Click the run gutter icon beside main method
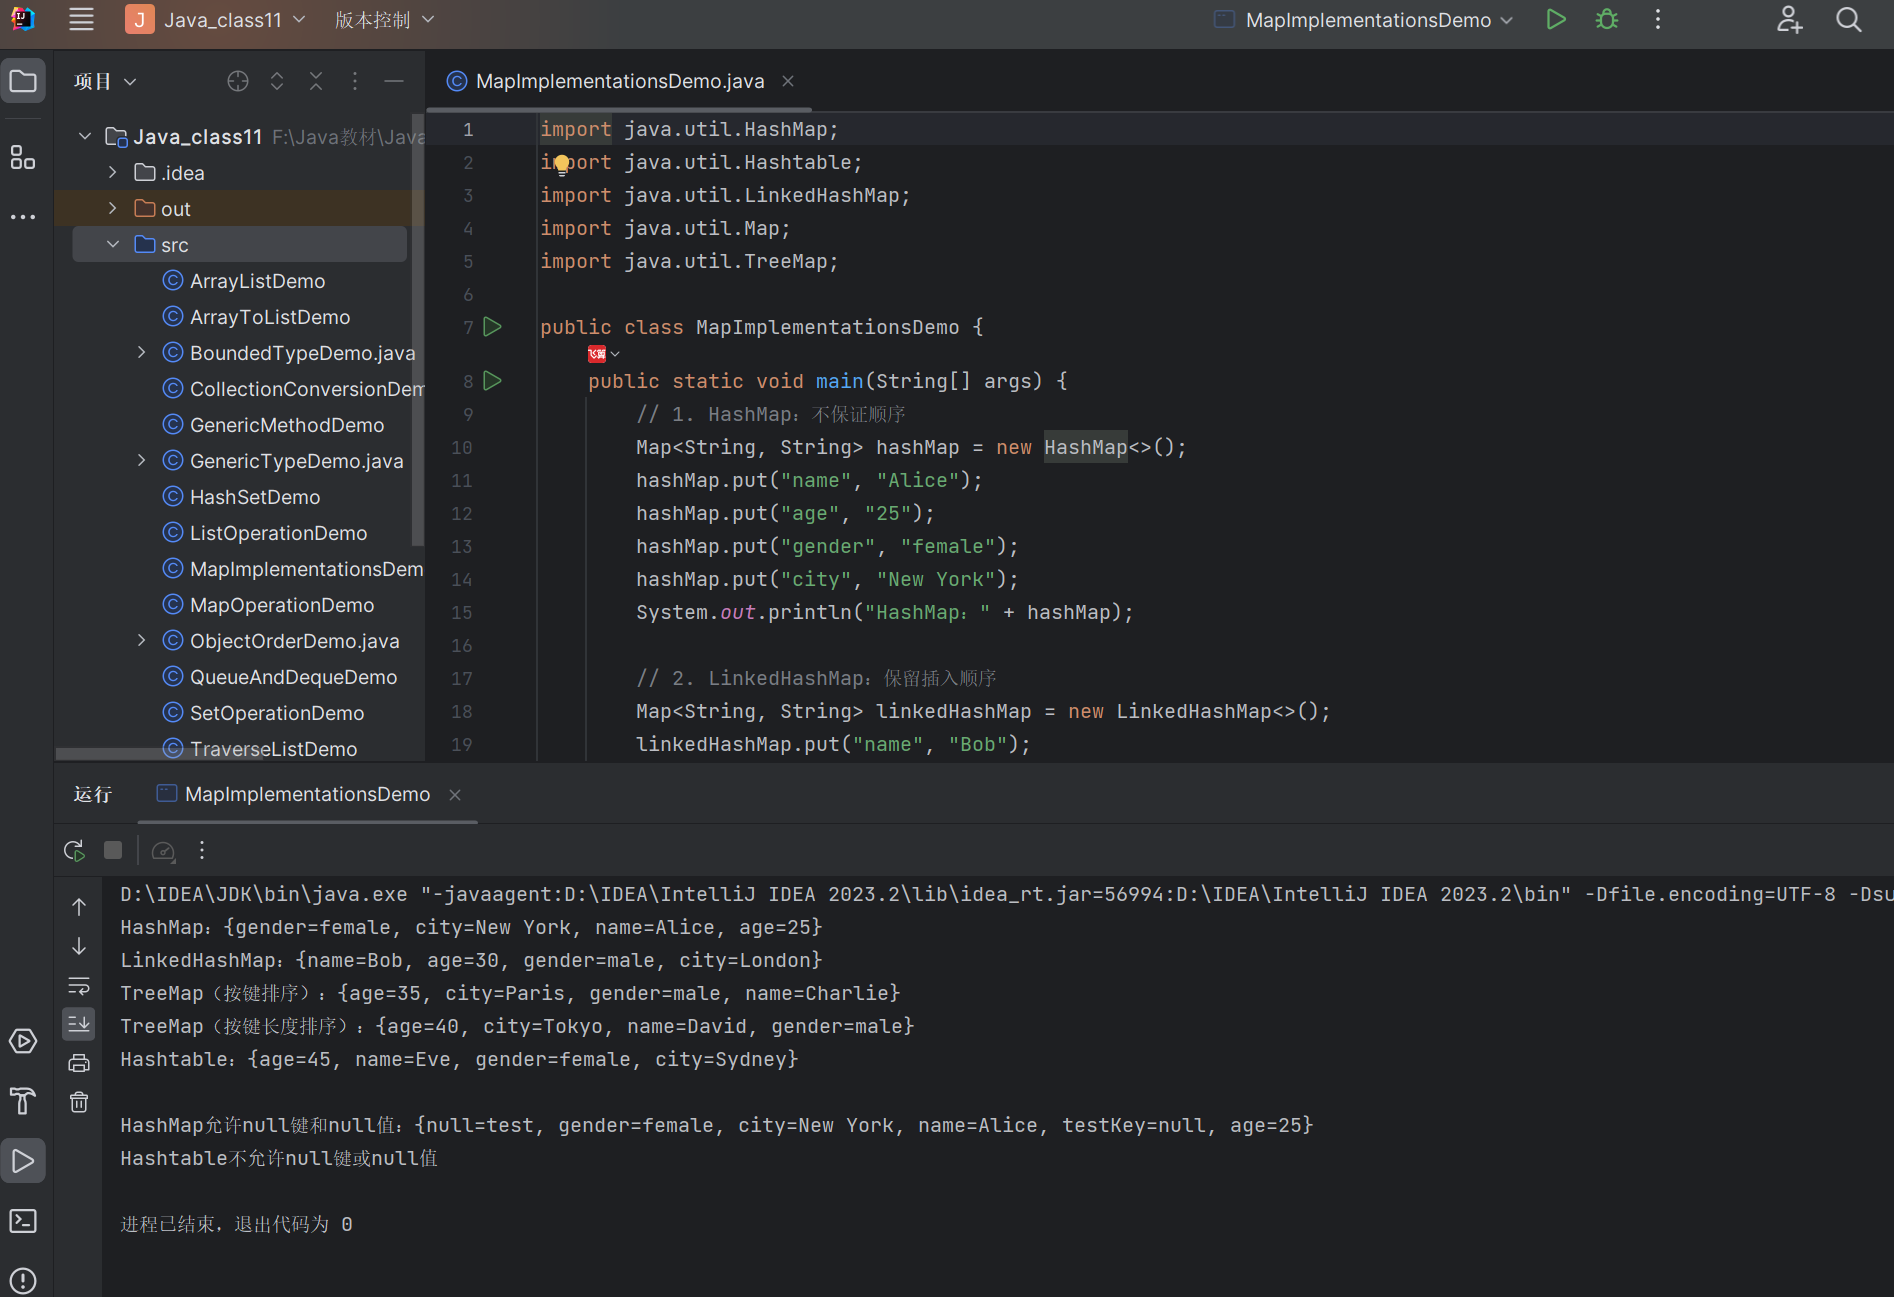The height and width of the screenshot is (1297, 1894). (x=493, y=381)
